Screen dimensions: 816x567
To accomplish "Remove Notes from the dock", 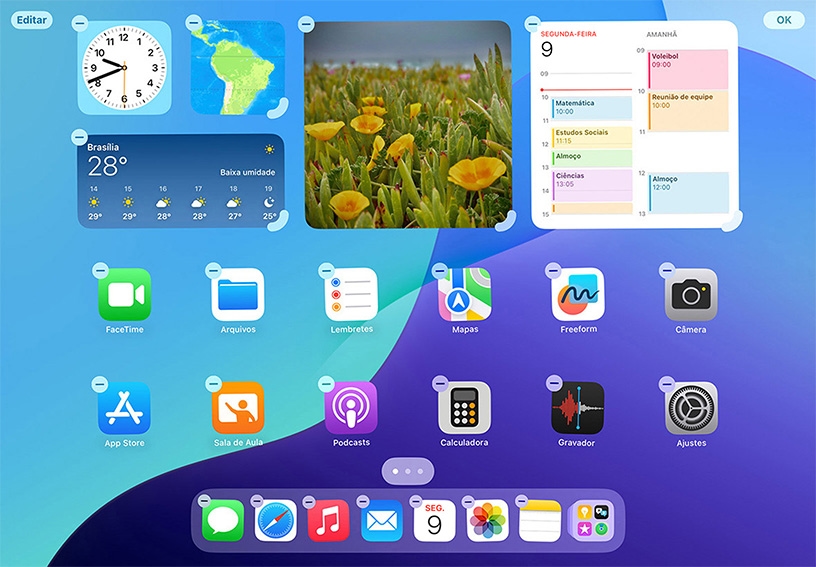I will pyautogui.click(x=521, y=501).
